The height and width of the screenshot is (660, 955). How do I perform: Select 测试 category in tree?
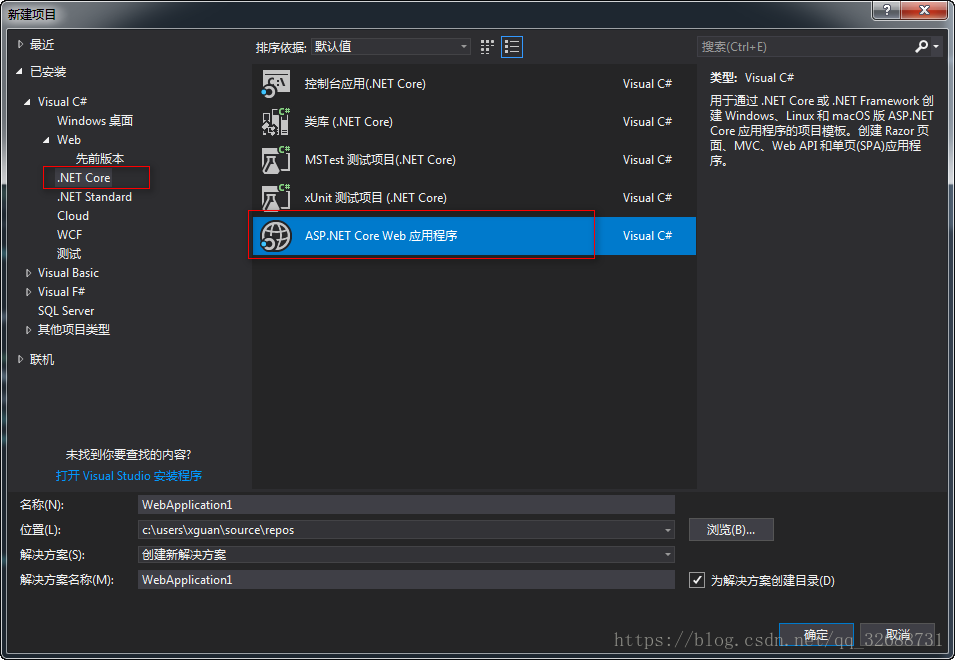tap(69, 254)
